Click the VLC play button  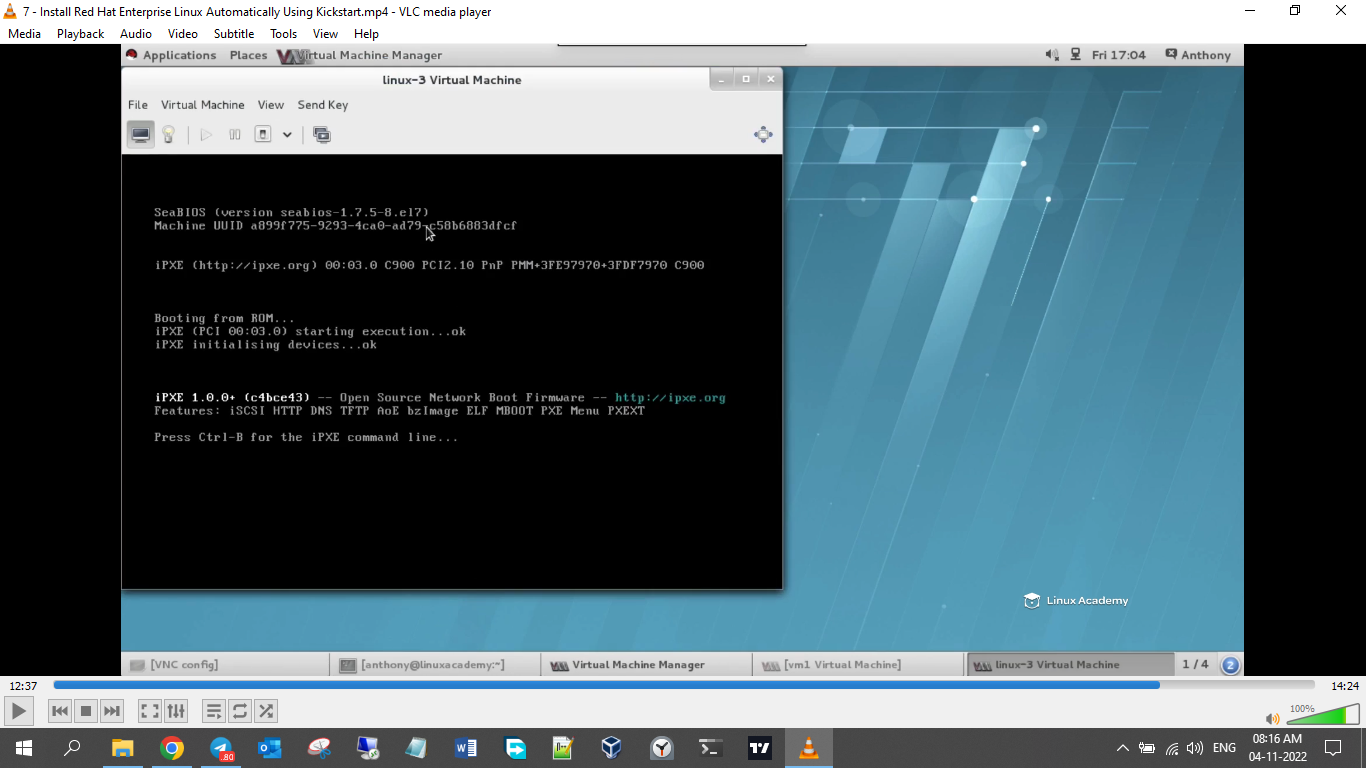tap(19, 711)
